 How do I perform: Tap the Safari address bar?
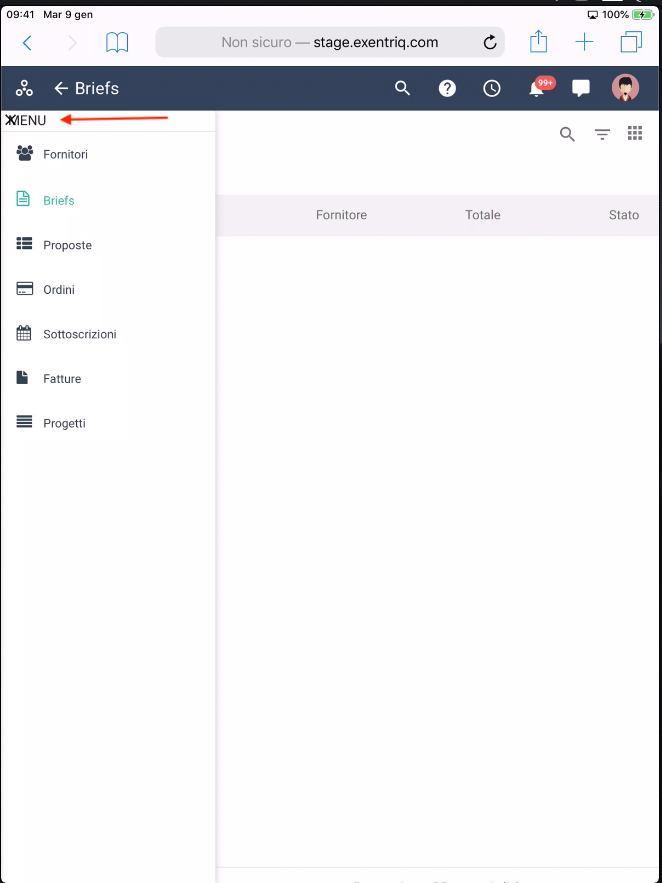coord(330,43)
